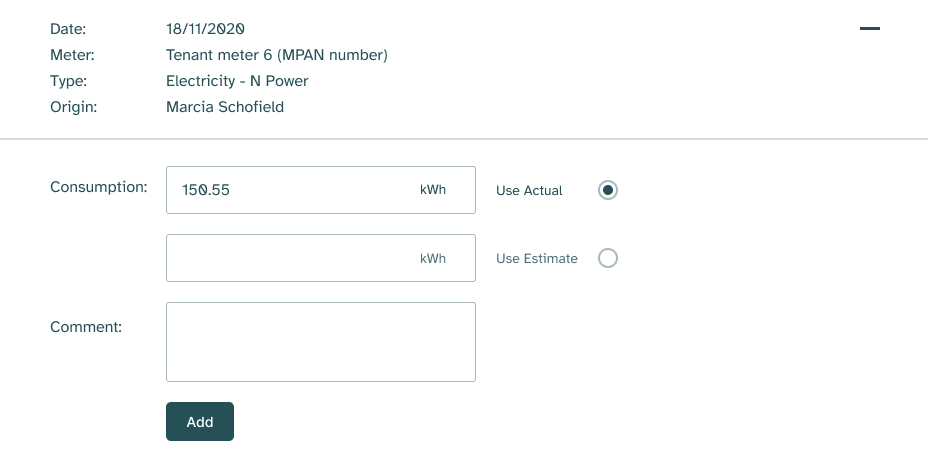The image size is (928, 457).
Task: Click the "Use Actual" text label
Action: (x=529, y=190)
